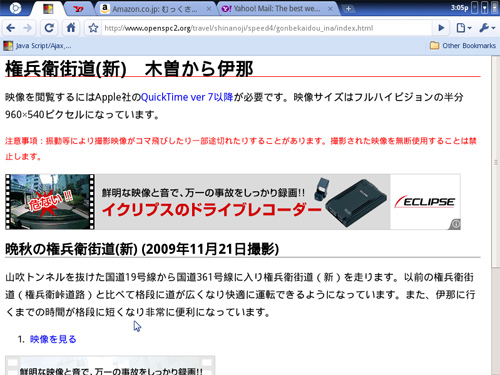Click the Chrome OS launcher logo icon

pos(15,8)
